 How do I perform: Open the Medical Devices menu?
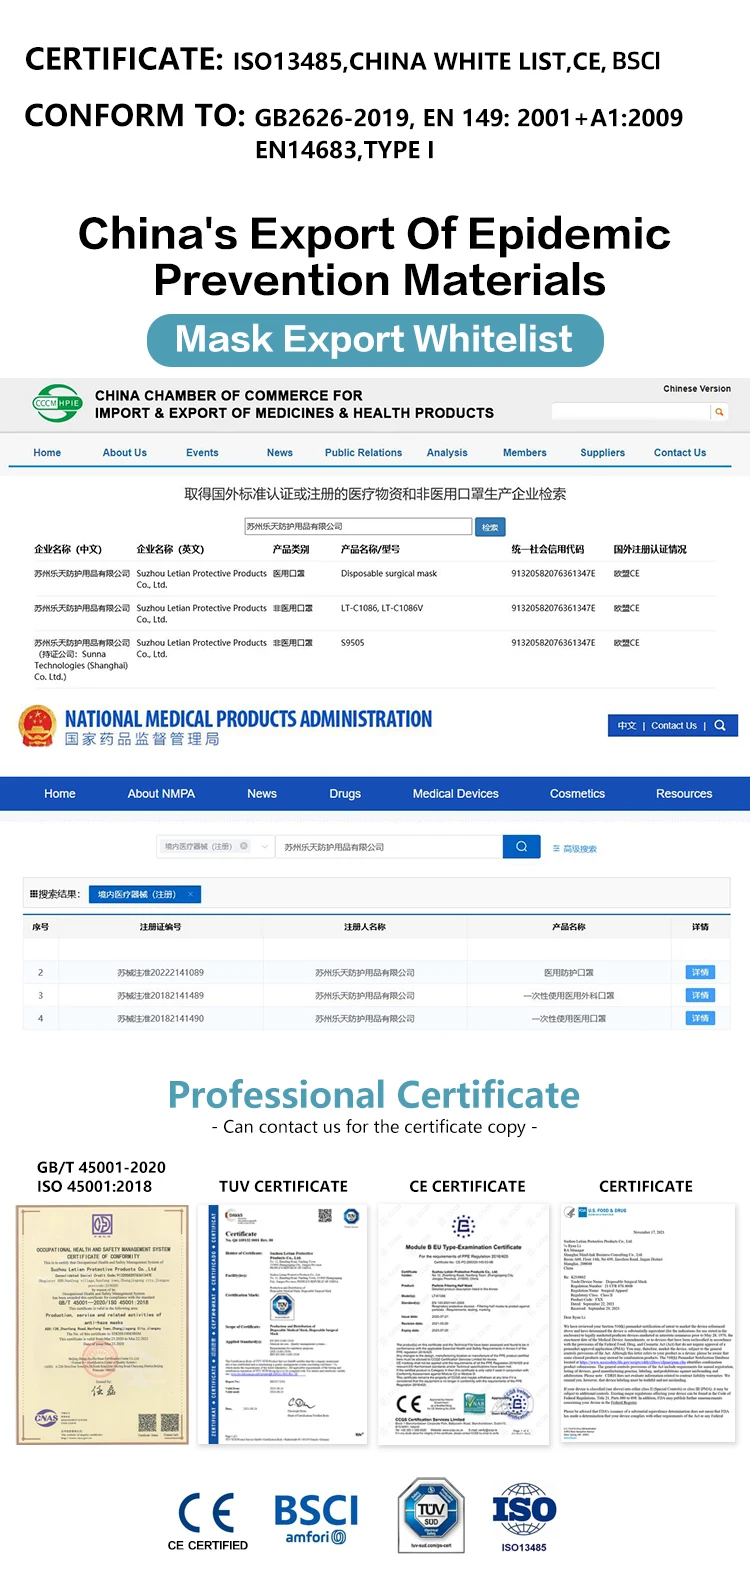click(455, 794)
